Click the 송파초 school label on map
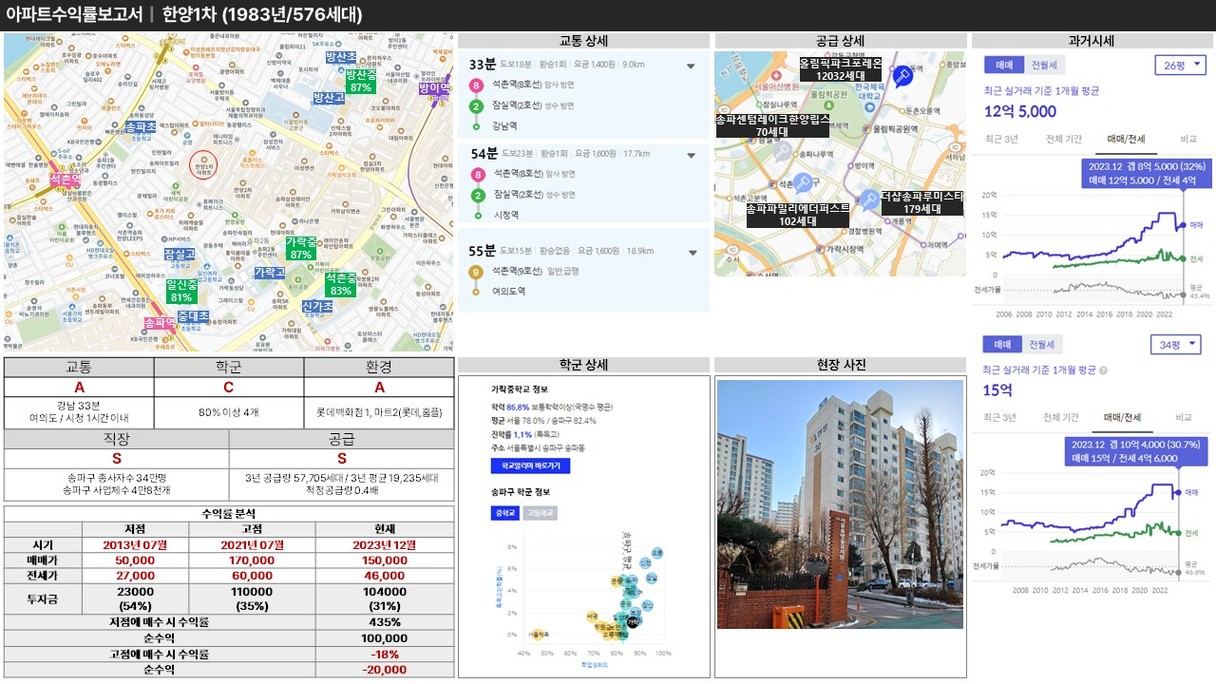This screenshot has height=684, width=1216. point(140,128)
